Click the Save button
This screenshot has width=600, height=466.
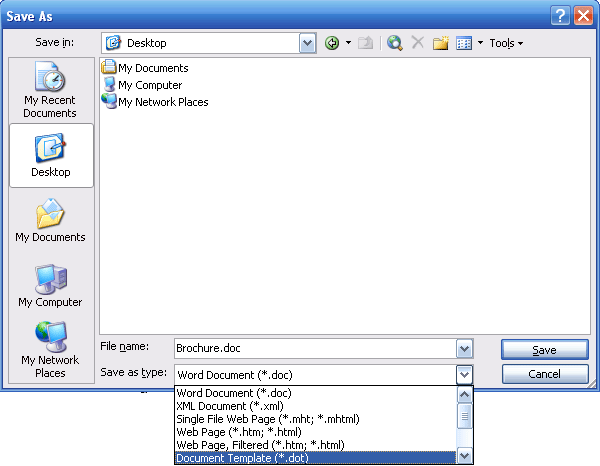tap(544, 350)
